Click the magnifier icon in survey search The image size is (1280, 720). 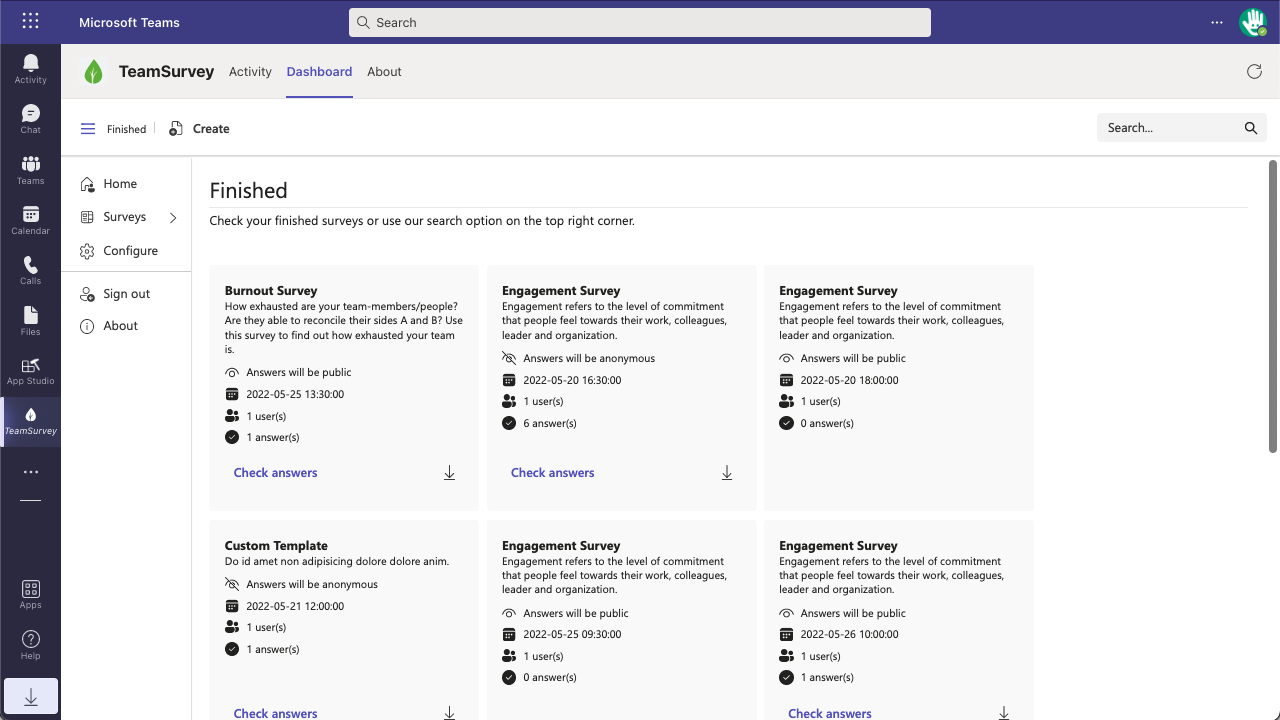tap(1250, 128)
